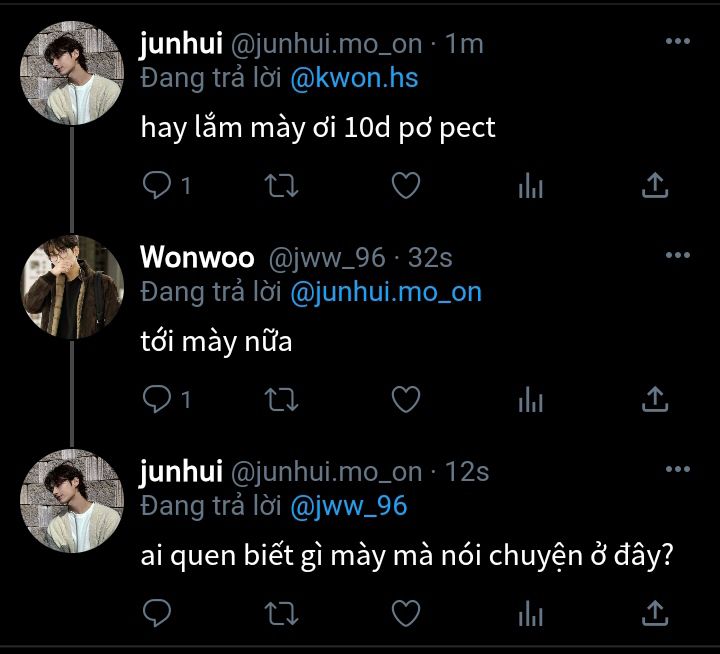Reply to junhui's "hay lắm mày ơi" tweet
This screenshot has width=720, height=654.
point(157,185)
